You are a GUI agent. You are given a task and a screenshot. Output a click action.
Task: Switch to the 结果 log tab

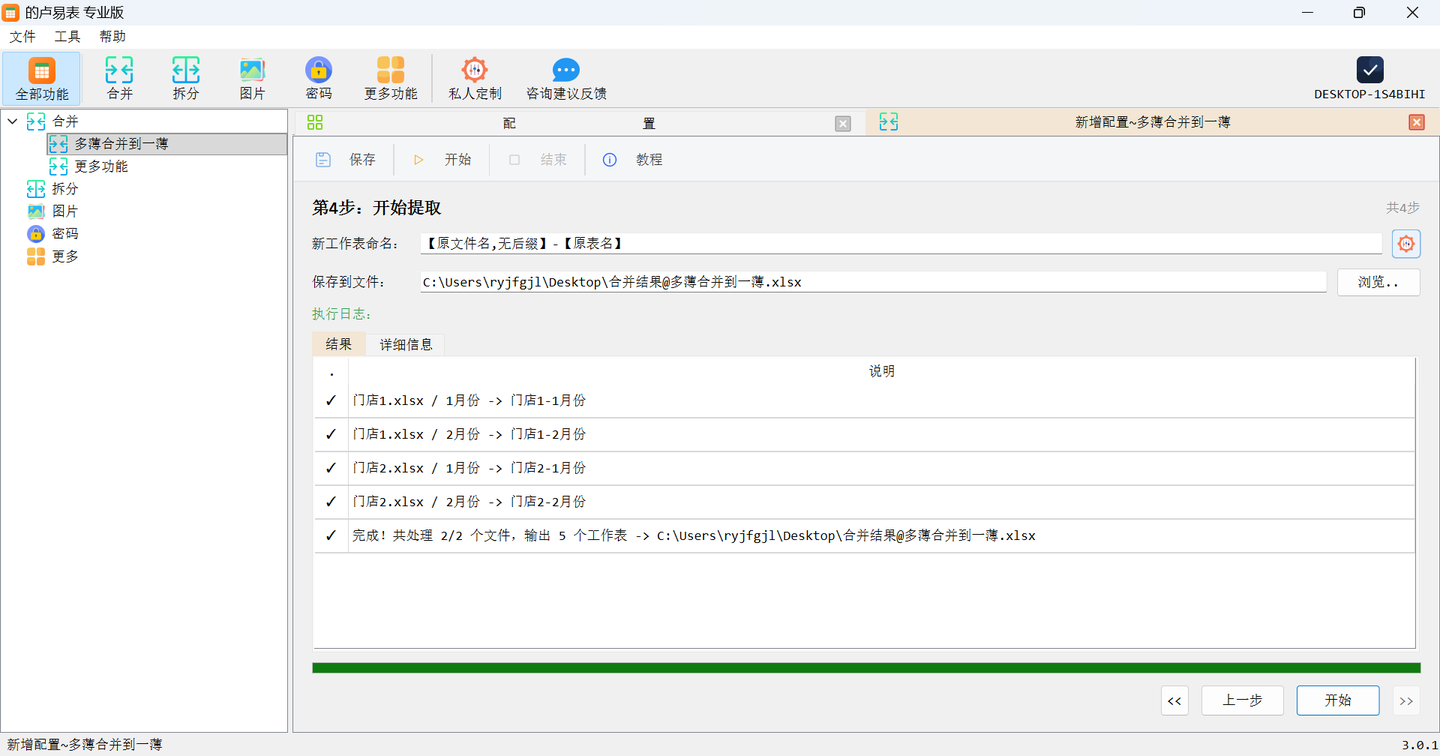339,344
